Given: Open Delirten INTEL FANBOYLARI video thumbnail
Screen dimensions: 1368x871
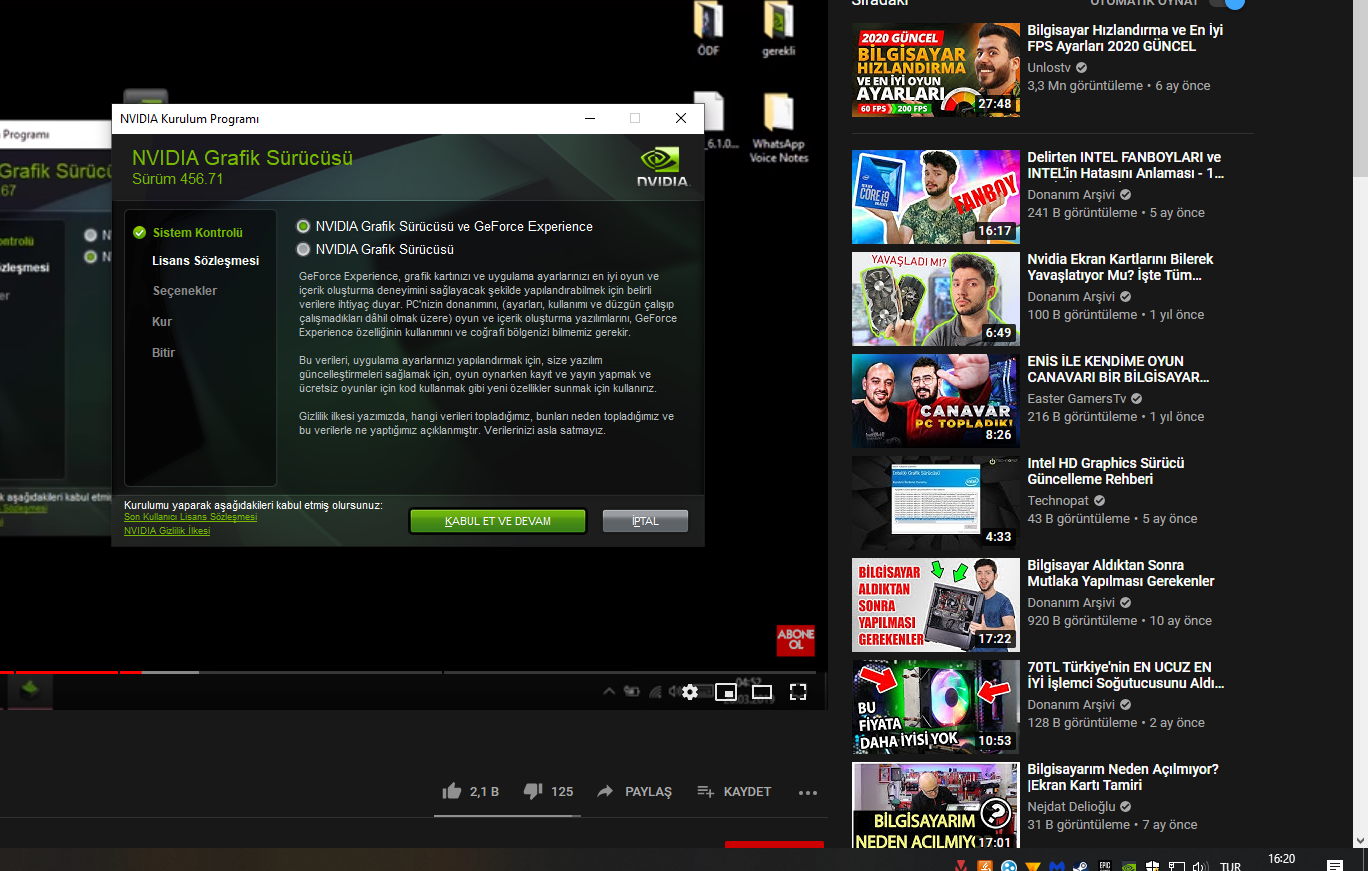Looking at the screenshot, I should click(936, 197).
